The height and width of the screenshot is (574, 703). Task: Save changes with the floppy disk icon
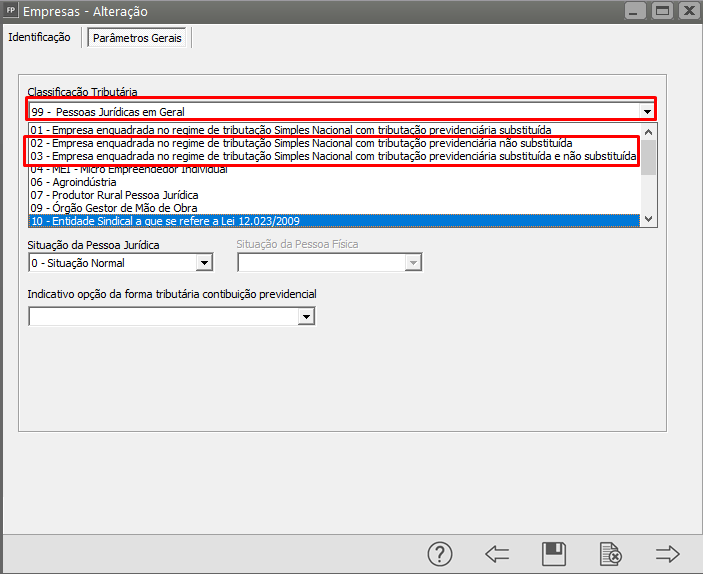554,554
